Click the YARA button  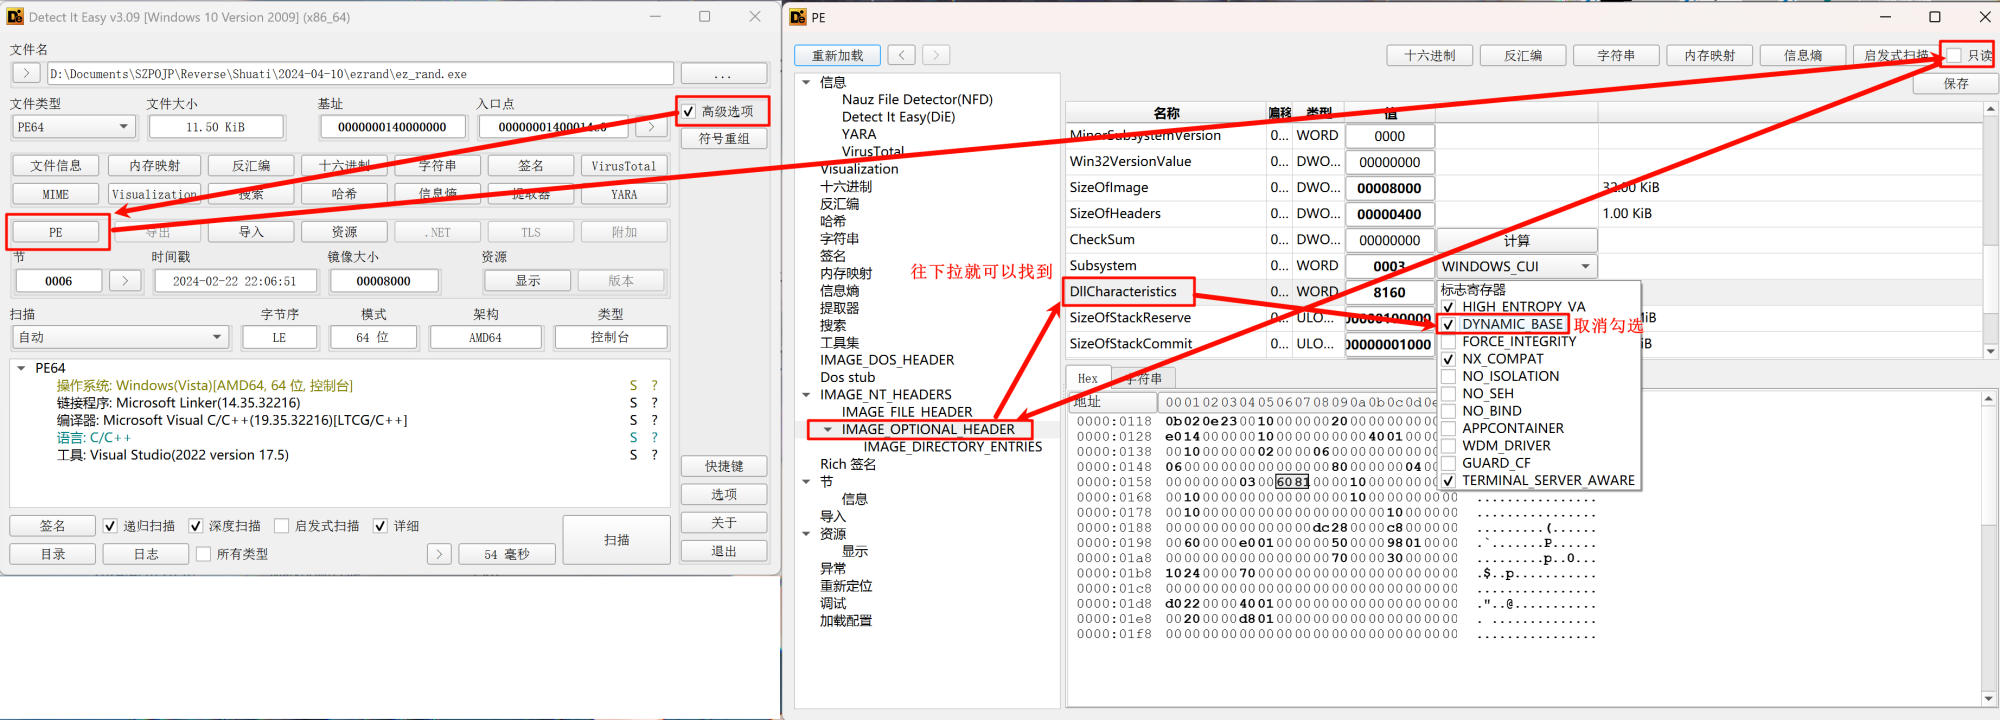(624, 194)
